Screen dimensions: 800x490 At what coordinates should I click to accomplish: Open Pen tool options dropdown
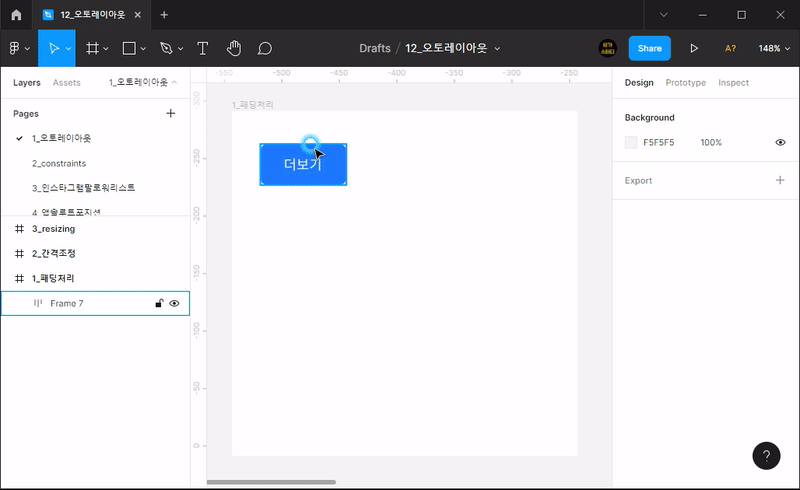180,48
